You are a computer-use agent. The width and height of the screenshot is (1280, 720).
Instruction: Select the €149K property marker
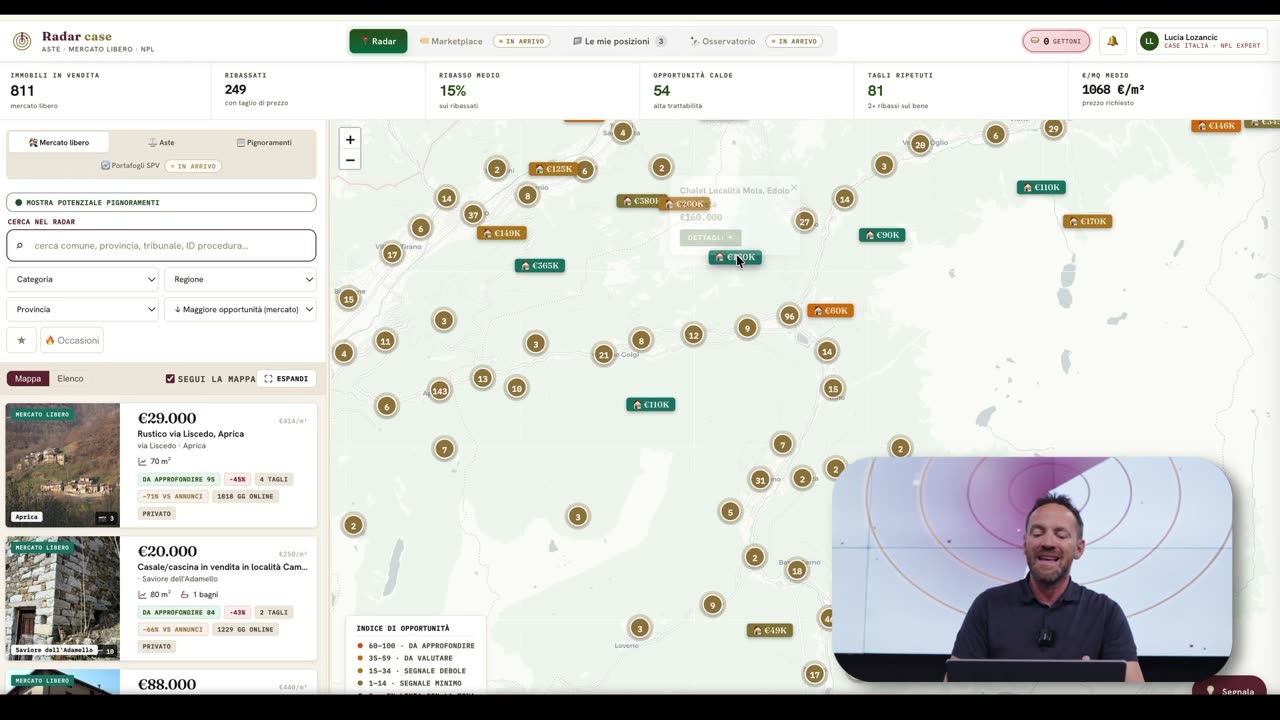click(502, 233)
